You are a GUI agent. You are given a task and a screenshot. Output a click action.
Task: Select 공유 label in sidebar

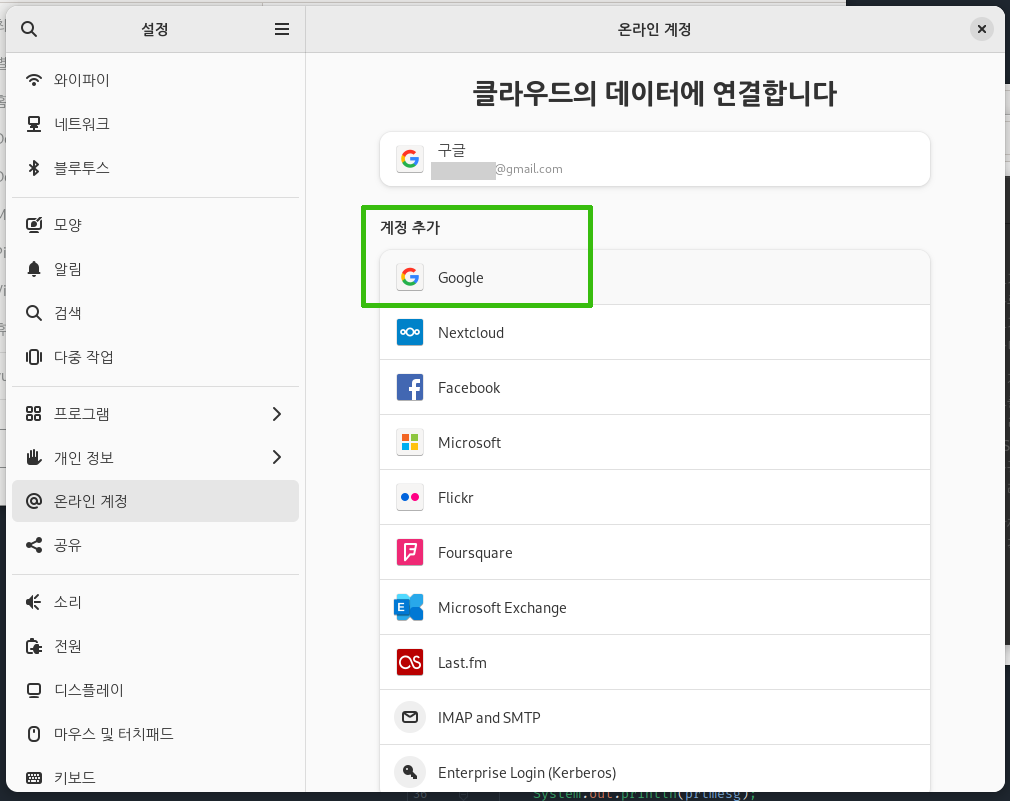68,545
